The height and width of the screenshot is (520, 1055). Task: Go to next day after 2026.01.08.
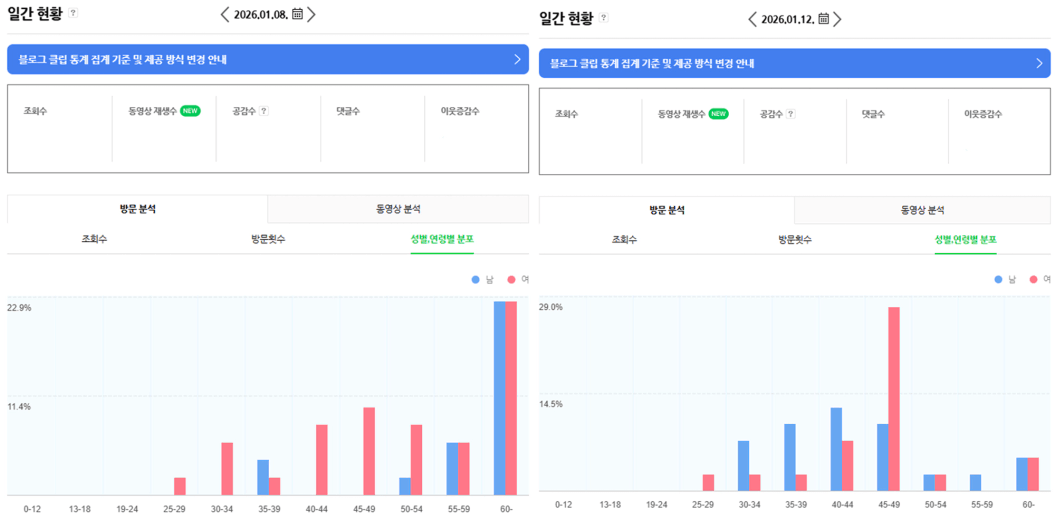point(312,14)
